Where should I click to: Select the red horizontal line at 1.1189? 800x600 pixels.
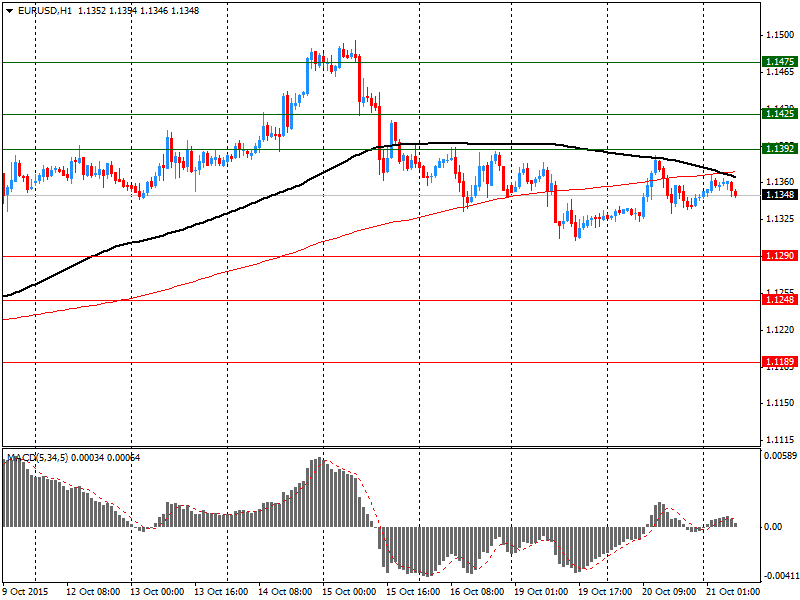point(382,362)
